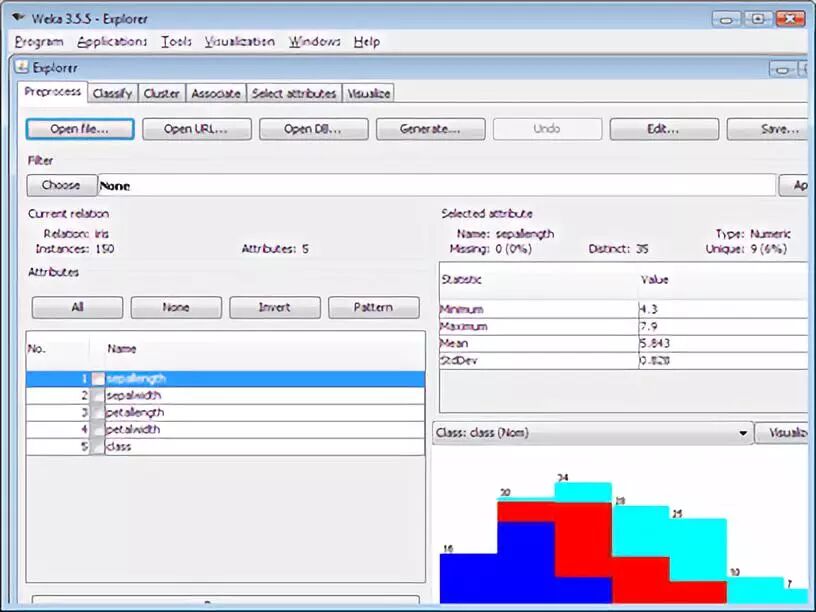Screen dimensions: 816x612
Task: Switch to the Visualize tab
Action: [x=368, y=94]
